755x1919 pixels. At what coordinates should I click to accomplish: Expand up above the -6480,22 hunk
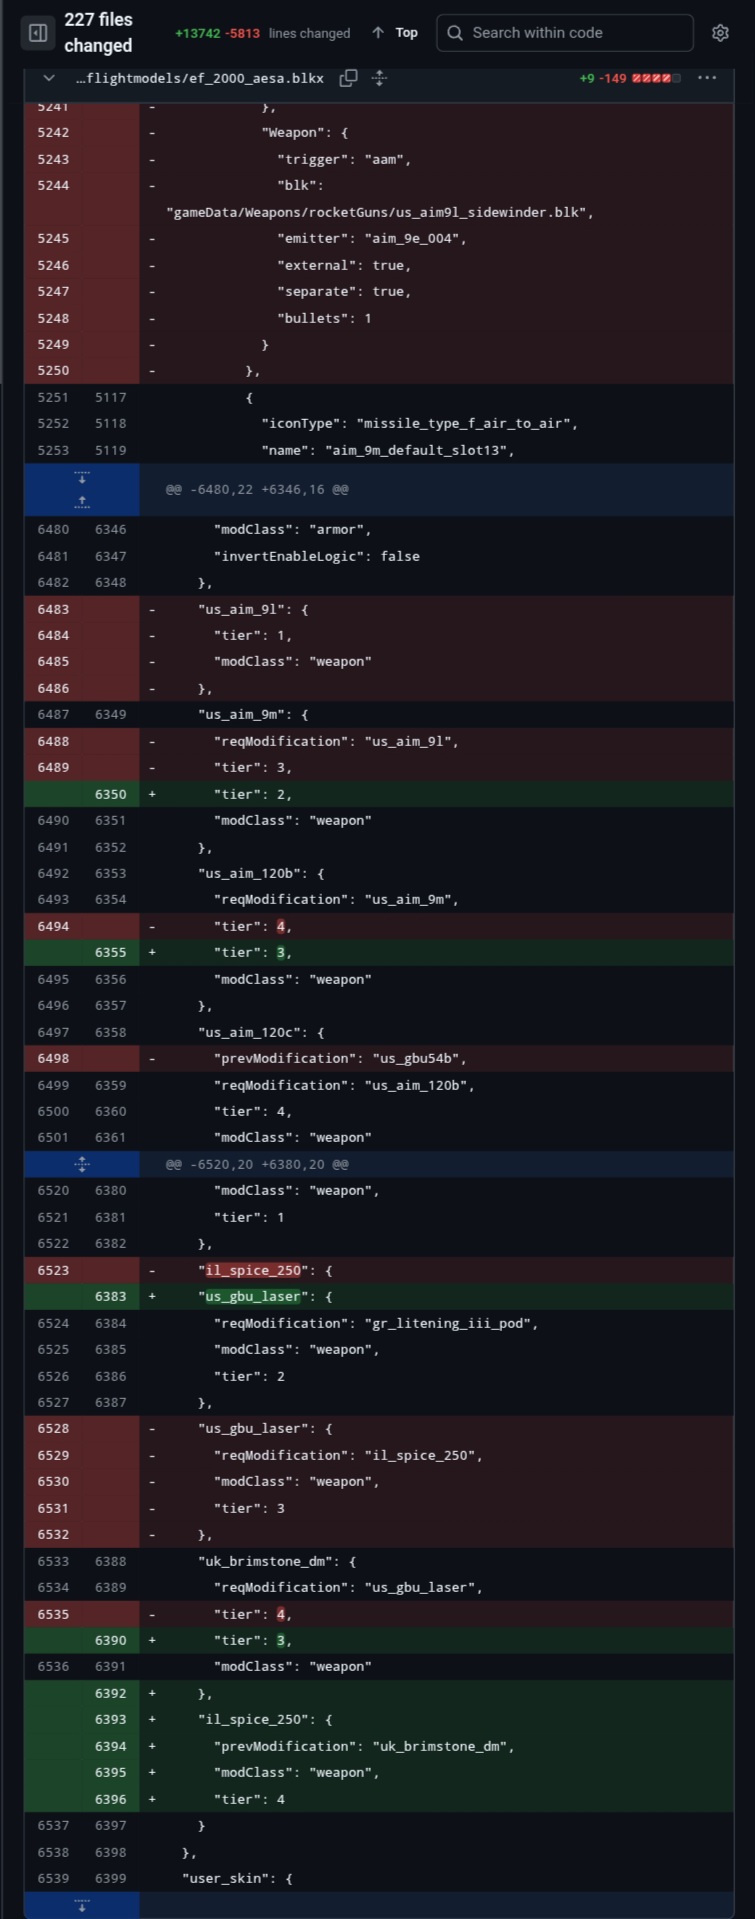(x=82, y=501)
